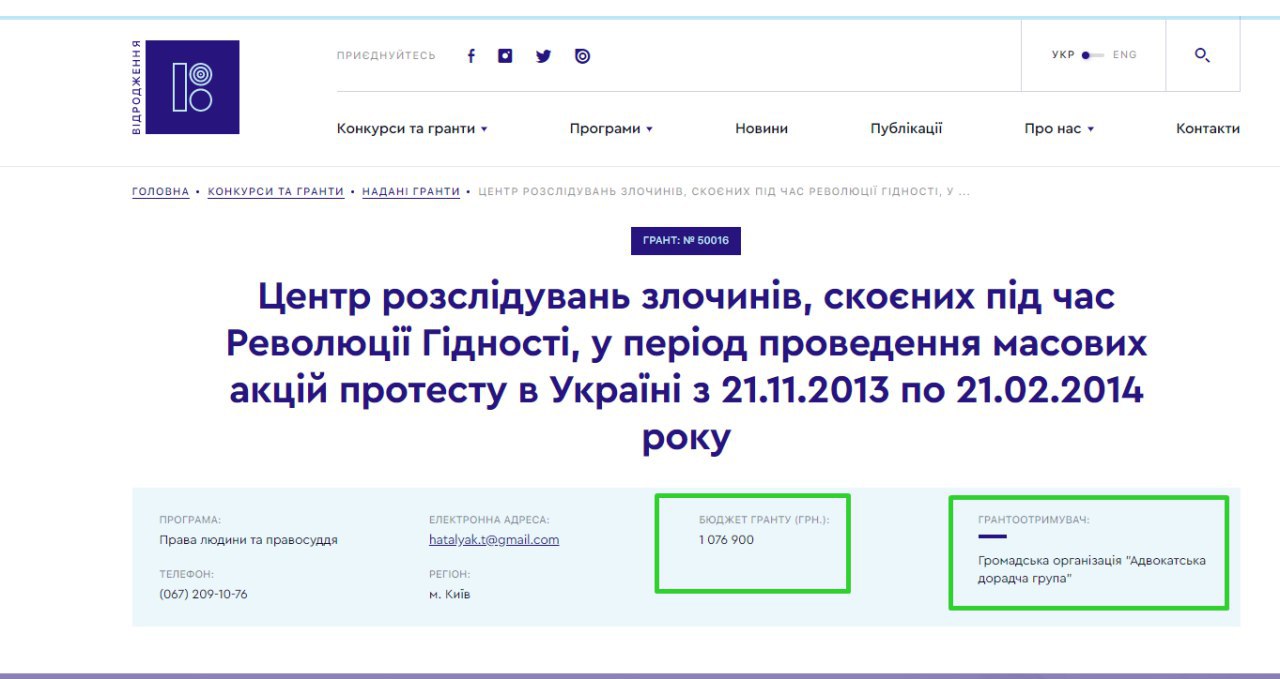The image size is (1280, 679).
Task: Expand the Програми dropdown menu
Action: coord(611,128)
